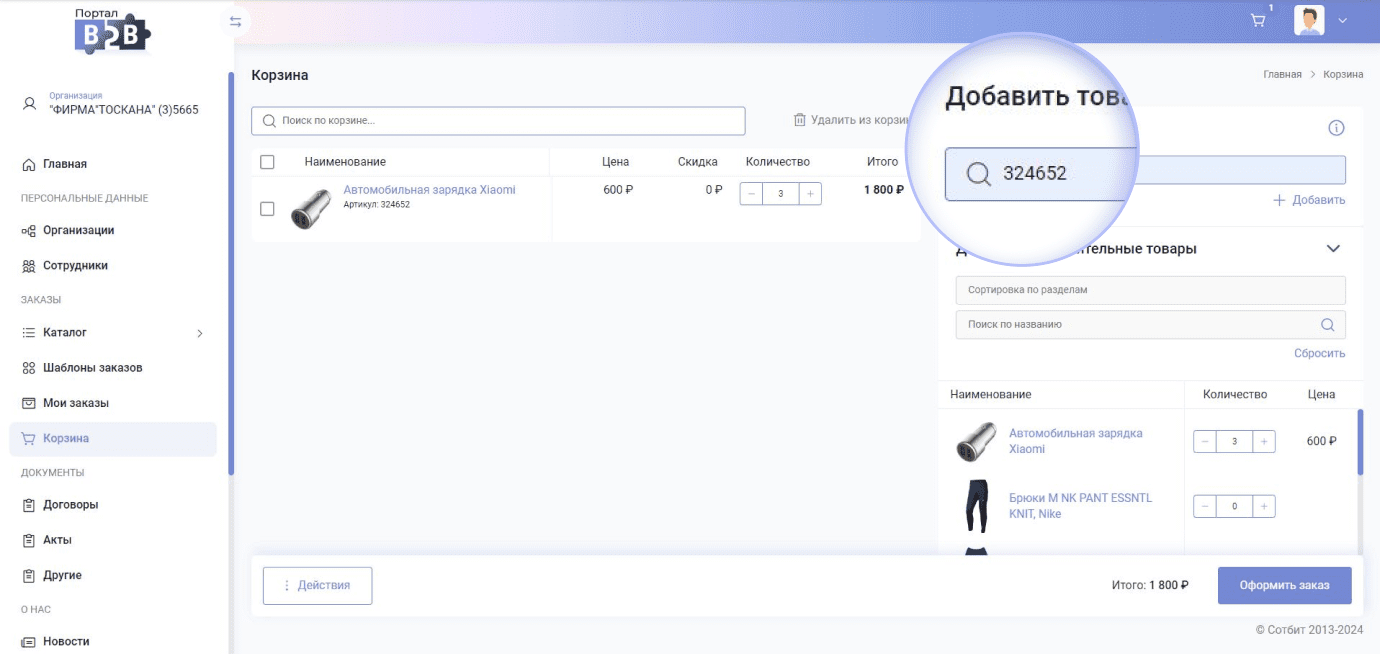Decrease quantity for Xiaomi in additional products
Viewport: 1380px width, 654px height.
pyautogui.click(x=1205, y=441)
